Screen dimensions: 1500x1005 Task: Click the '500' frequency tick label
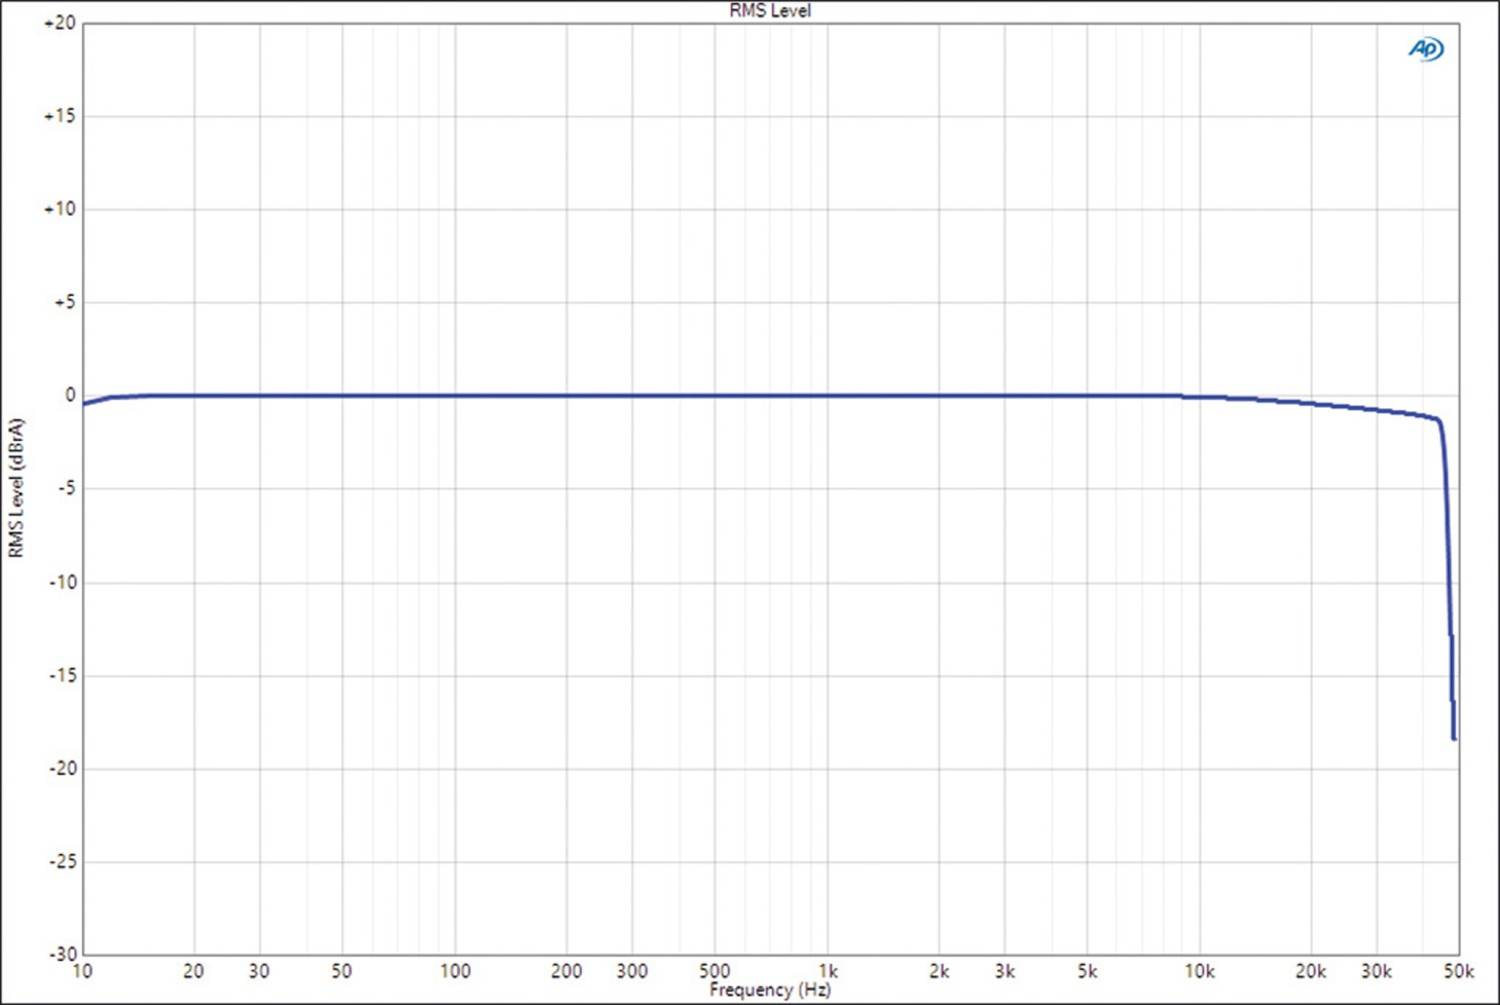tap(714, 970)
